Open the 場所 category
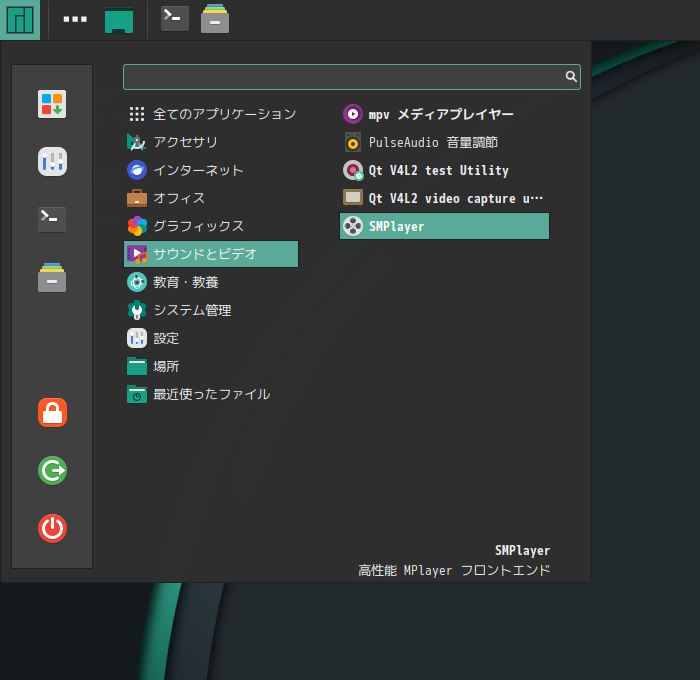This screenshot has width=700, height=680. (x=211, y=367)
